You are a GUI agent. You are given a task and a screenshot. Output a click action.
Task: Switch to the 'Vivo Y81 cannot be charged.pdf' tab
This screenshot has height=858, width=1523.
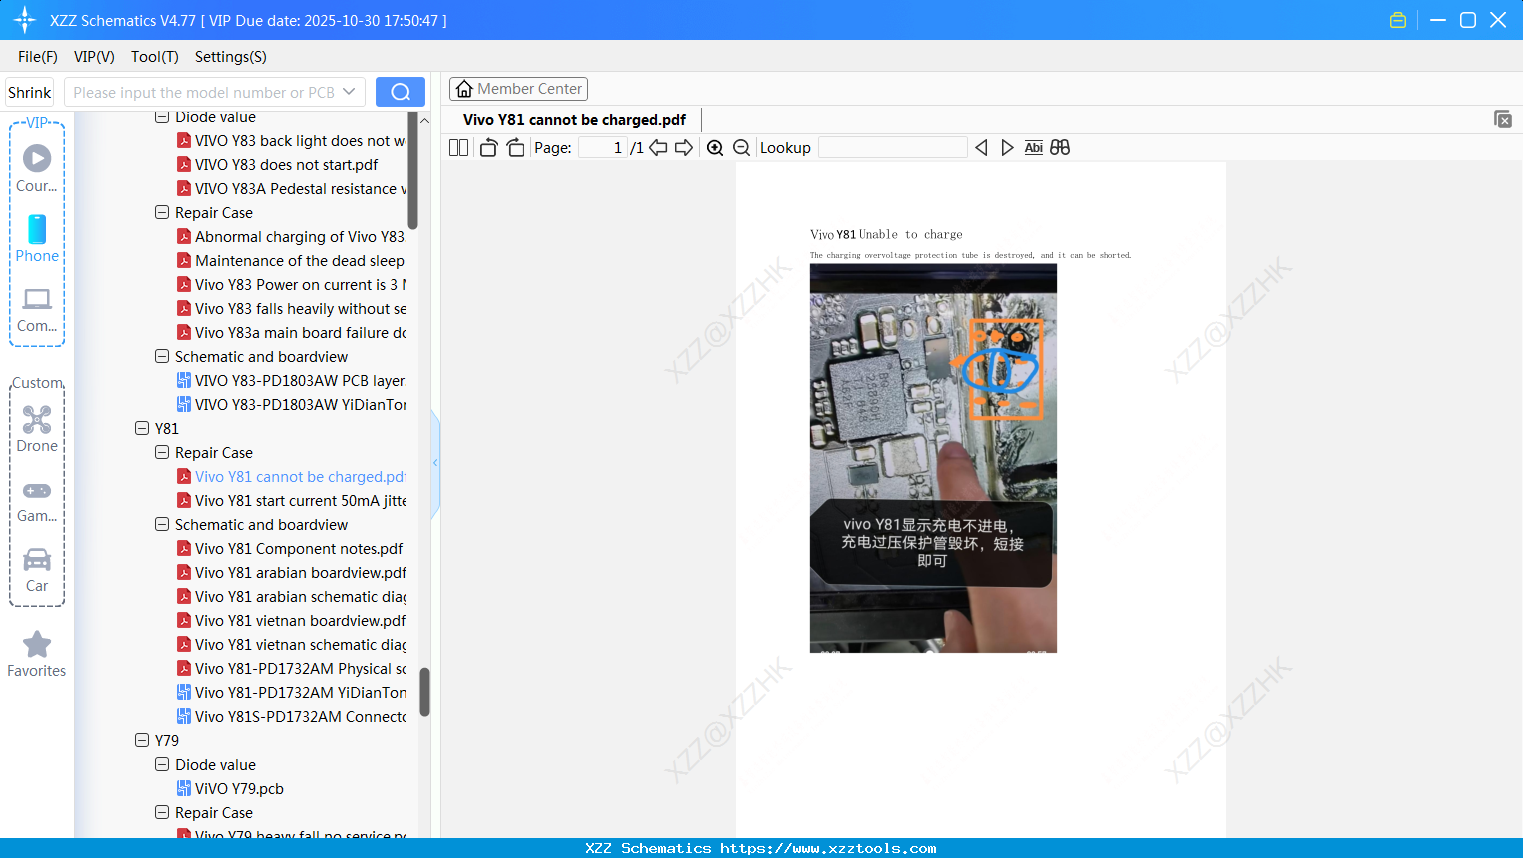pyautogui.click(x=574, y=120)
